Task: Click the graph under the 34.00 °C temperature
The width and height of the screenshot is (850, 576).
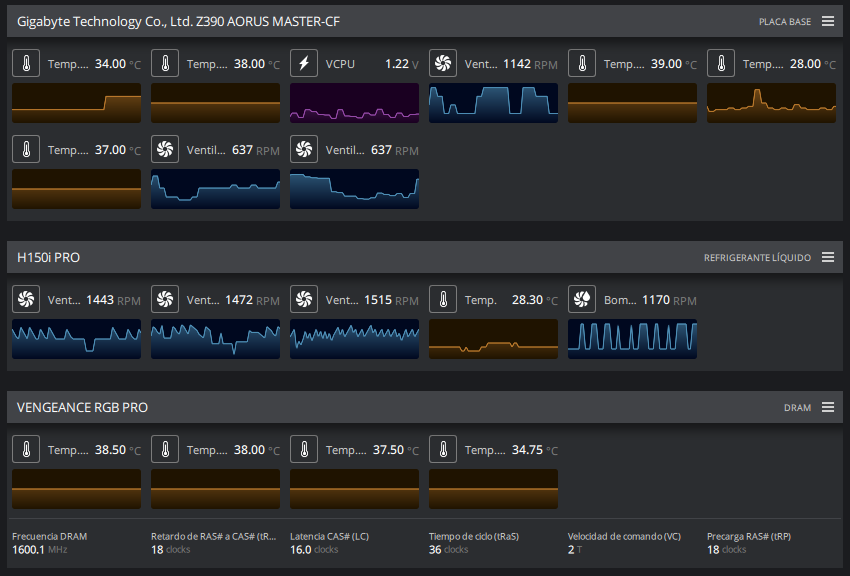Action: [76, 103]
